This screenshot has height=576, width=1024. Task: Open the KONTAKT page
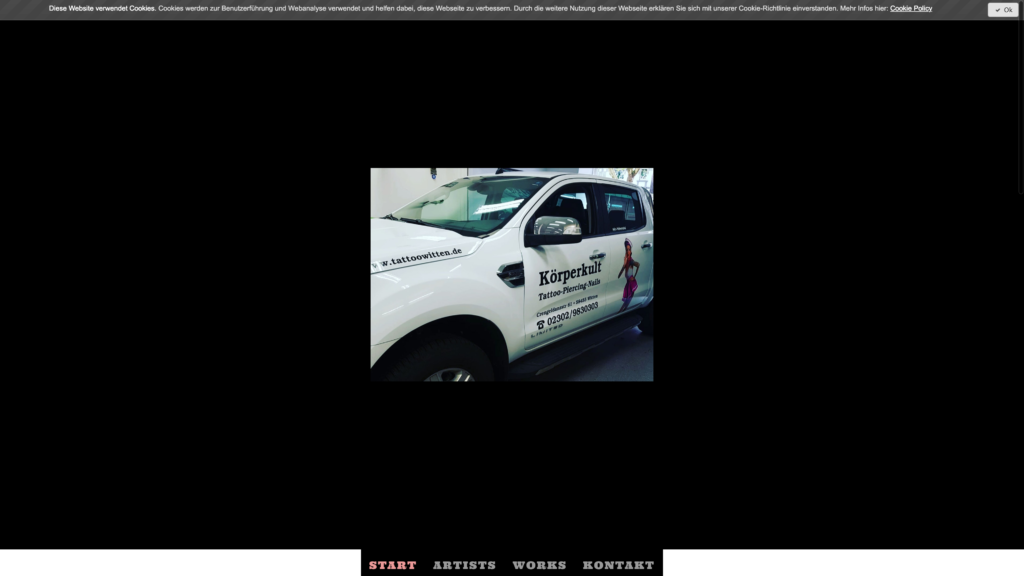pos(618,565)
